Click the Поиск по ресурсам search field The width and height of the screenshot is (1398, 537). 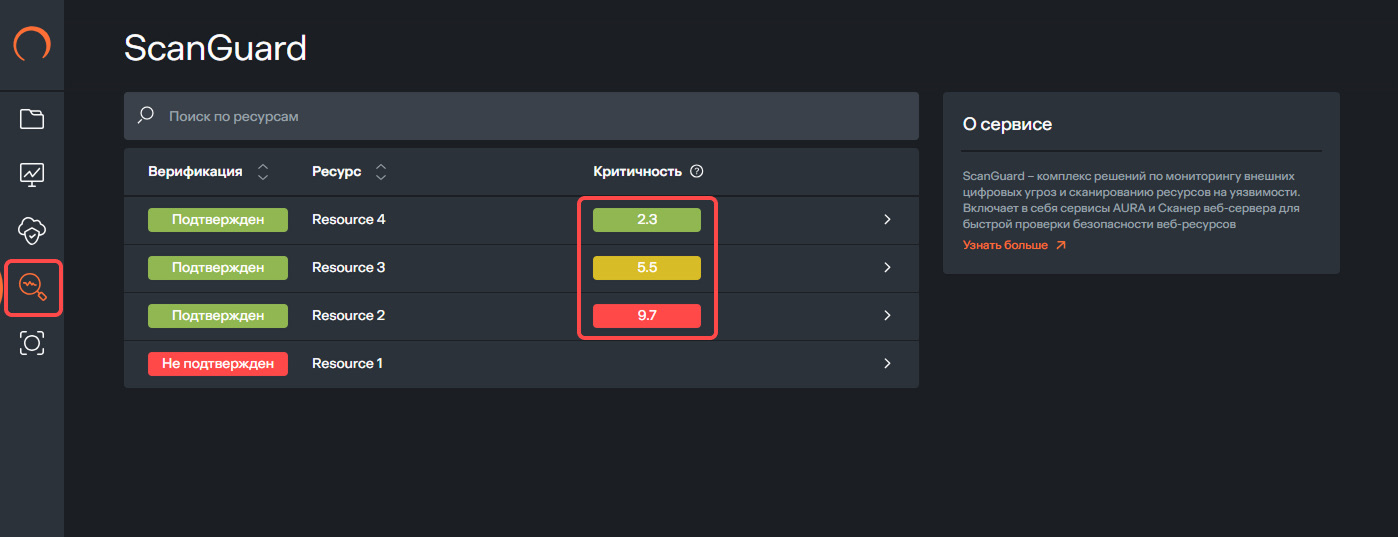(530, 116)
